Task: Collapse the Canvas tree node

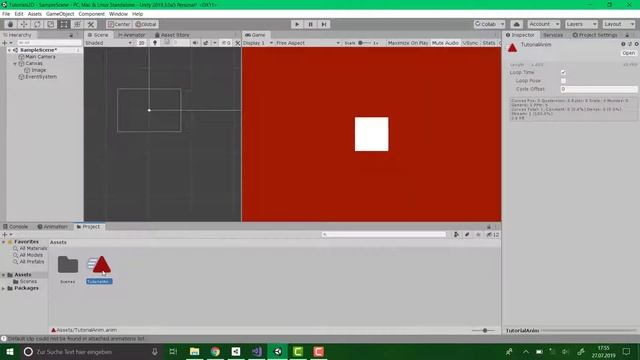Action: pos(15,64)
